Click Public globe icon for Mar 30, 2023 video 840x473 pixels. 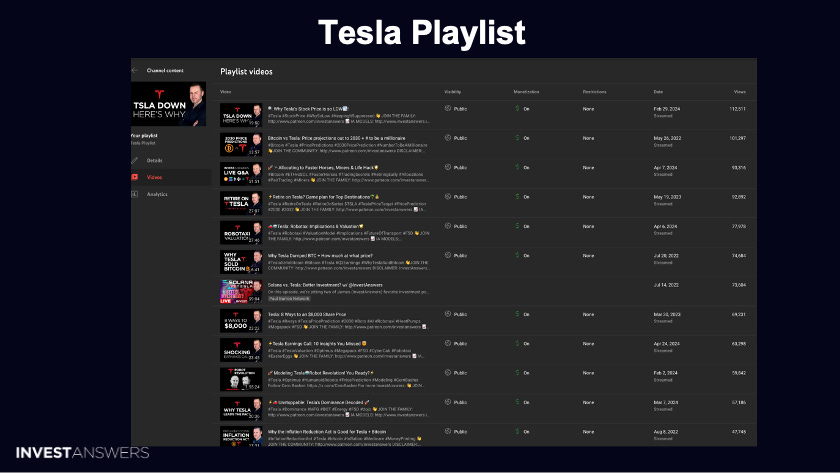448,314
